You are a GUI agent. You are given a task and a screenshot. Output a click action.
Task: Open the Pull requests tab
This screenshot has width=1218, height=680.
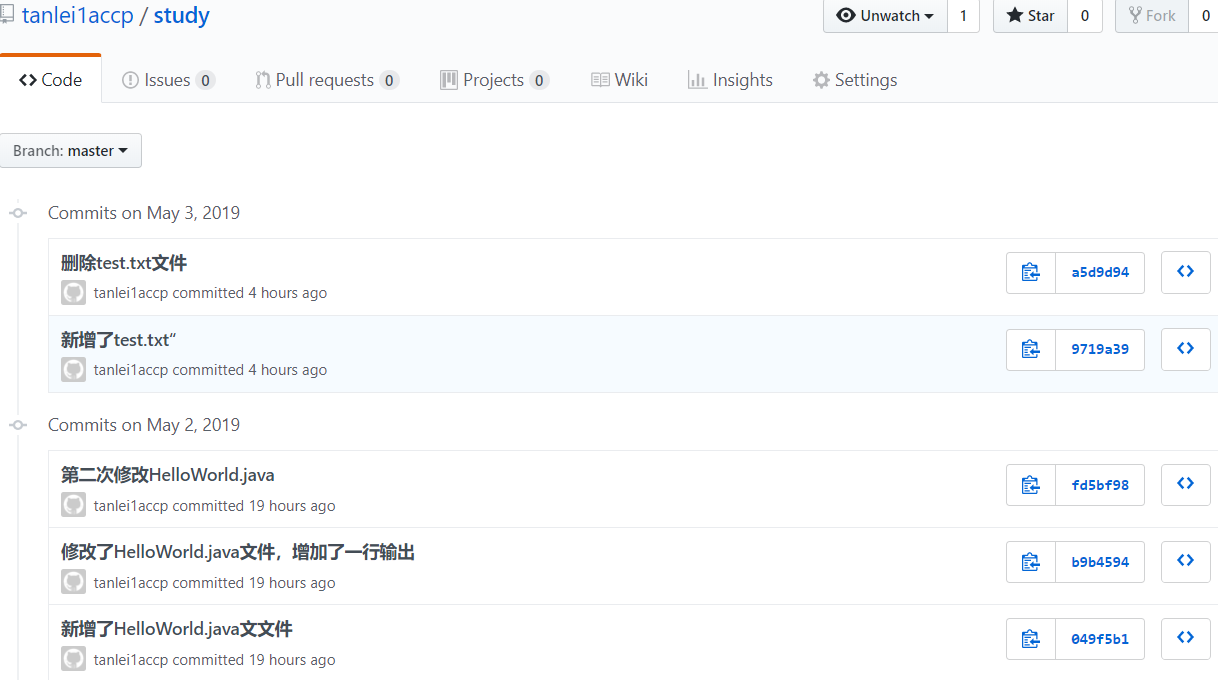click(327, 80)
